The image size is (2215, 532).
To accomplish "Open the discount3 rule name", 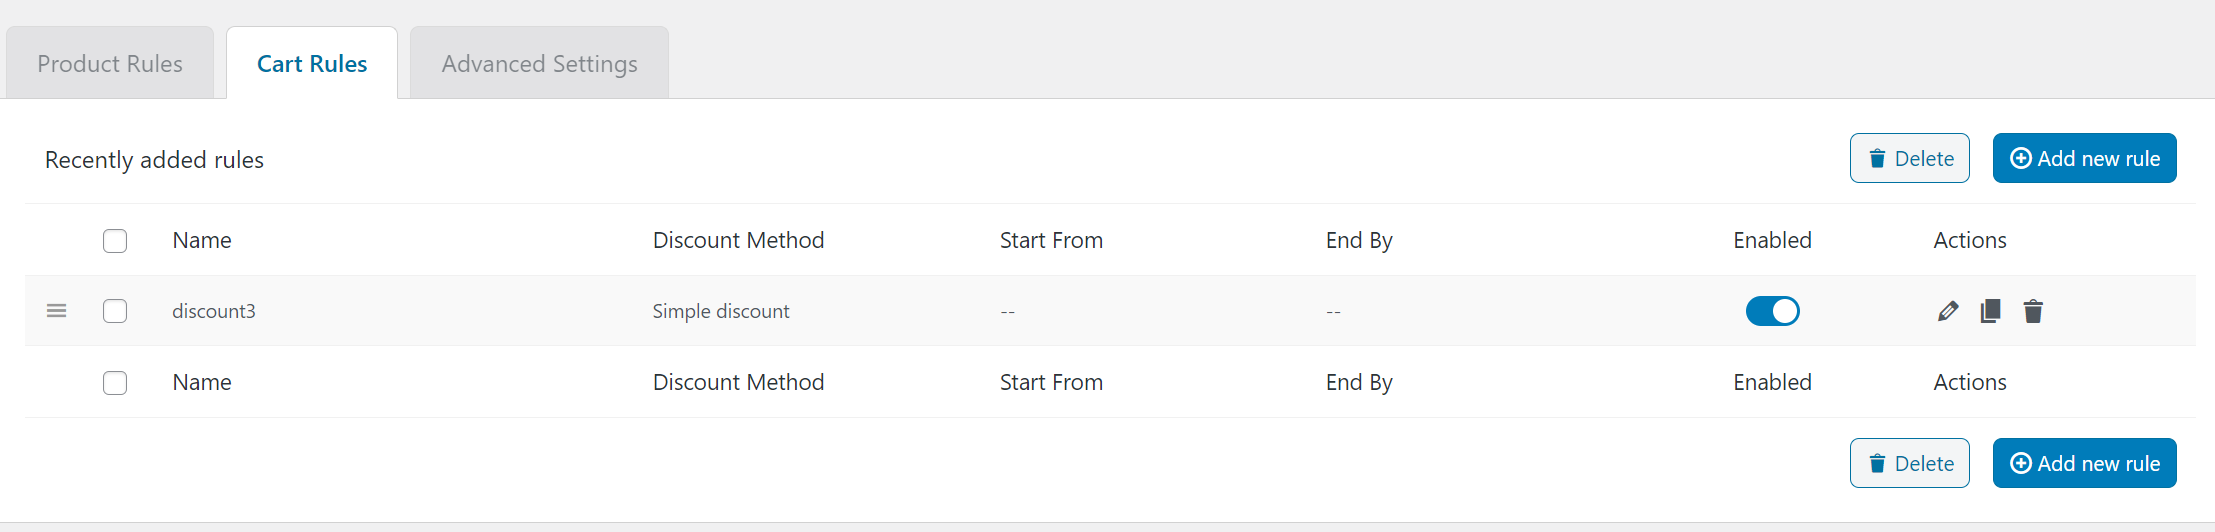I will click(214, 311).
